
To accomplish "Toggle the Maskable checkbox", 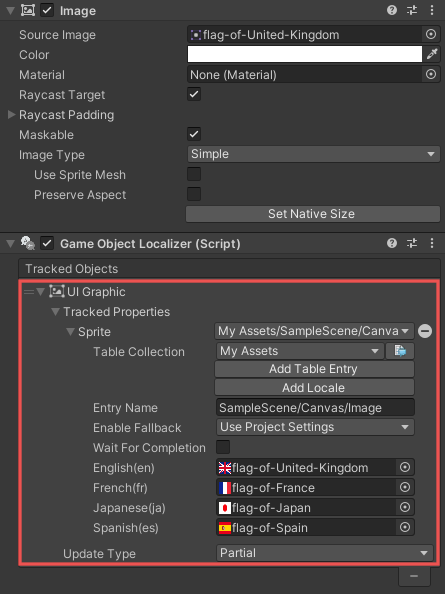I will tap(194, 134).
